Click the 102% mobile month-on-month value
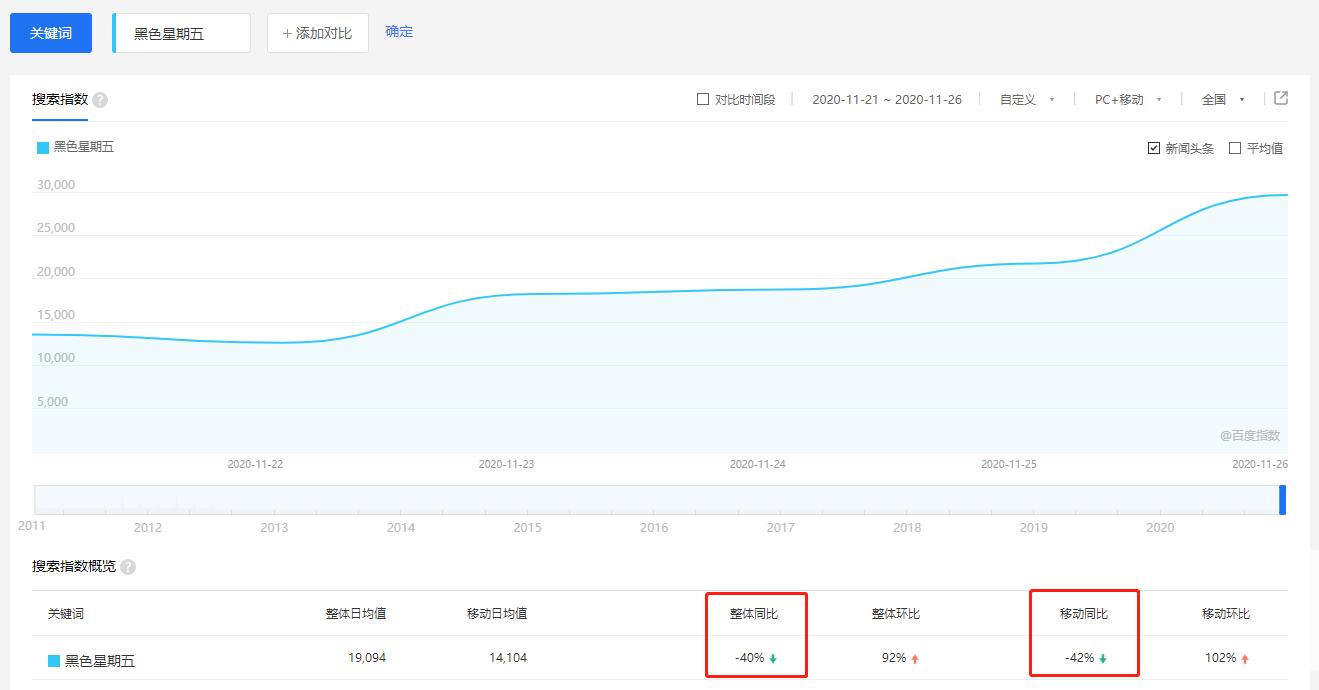The height and width of the screenshot is (690, 1319). (x=1221, y=658)
